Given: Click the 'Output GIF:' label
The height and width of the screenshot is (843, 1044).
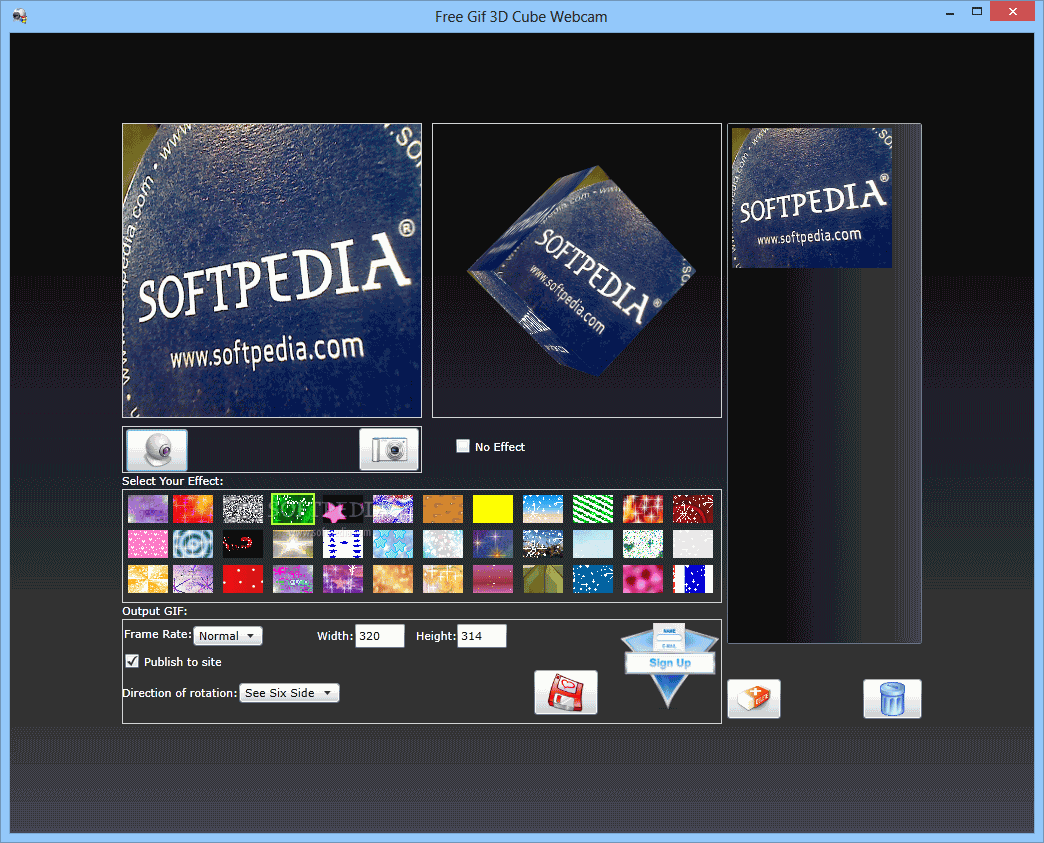Looking at the screenshot, I should pos(154,611).
